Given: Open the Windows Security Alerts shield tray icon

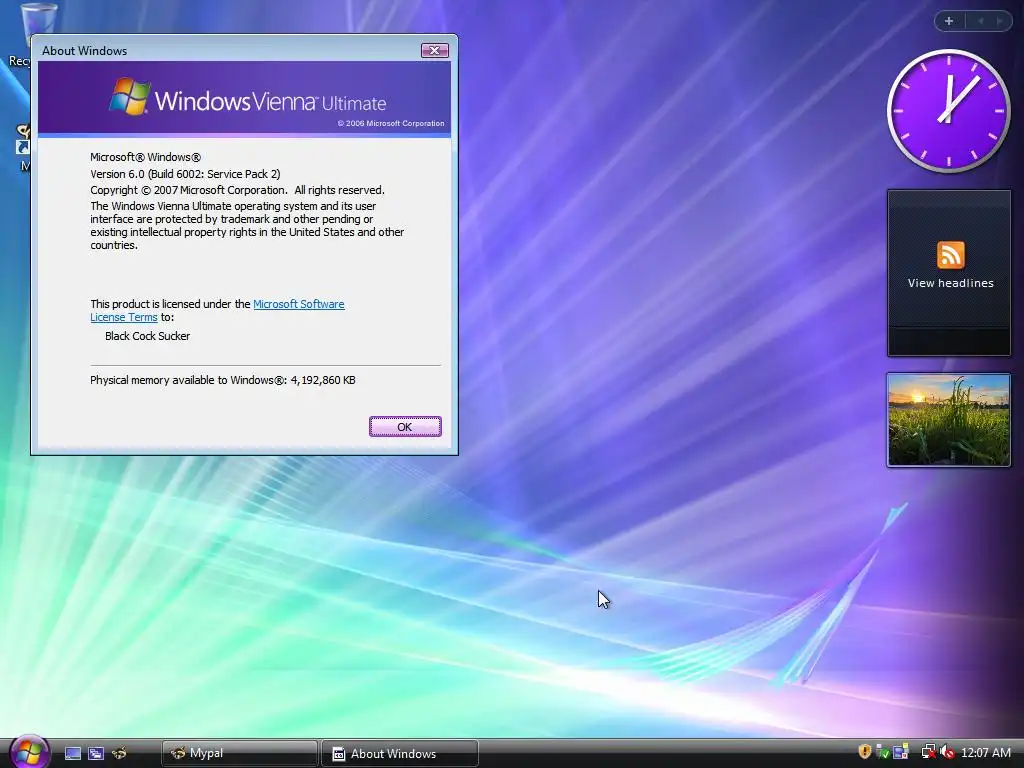Looking at the screenshot, I should click(x=865, y=752).
